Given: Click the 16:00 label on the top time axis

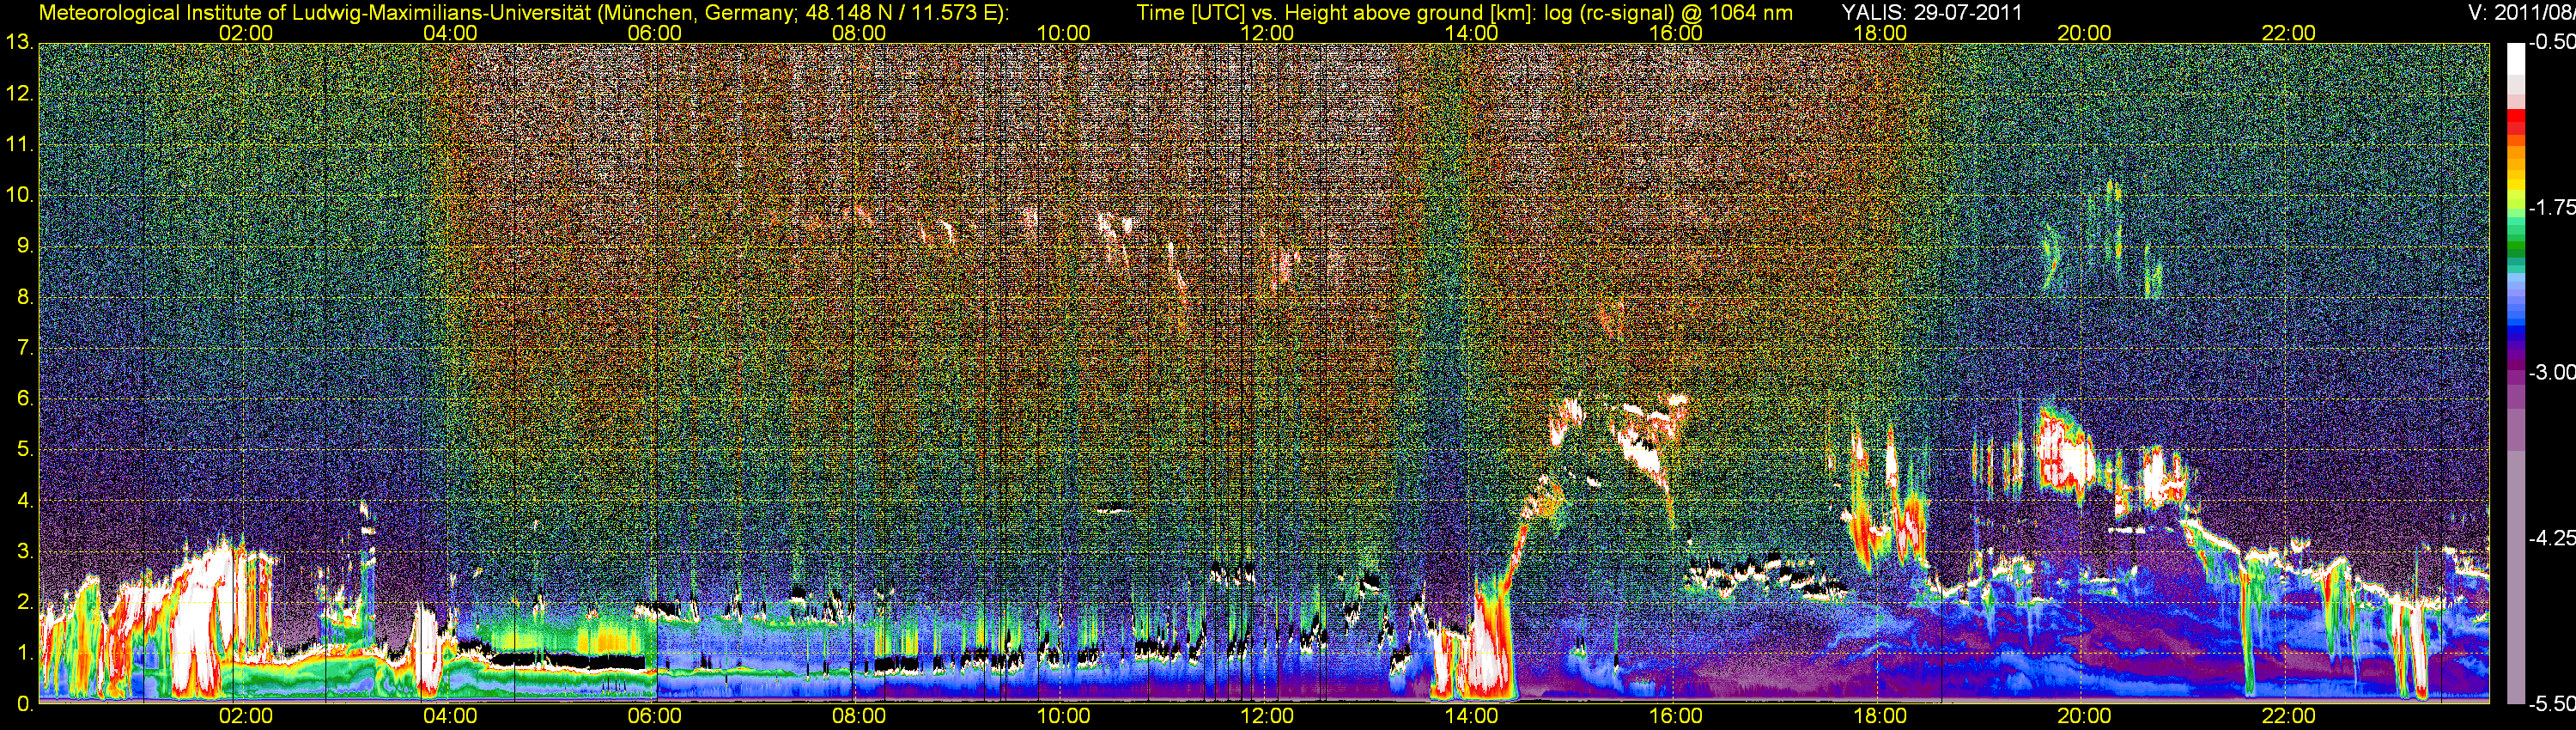Looking at the screenshot, I should [1675, 33].
